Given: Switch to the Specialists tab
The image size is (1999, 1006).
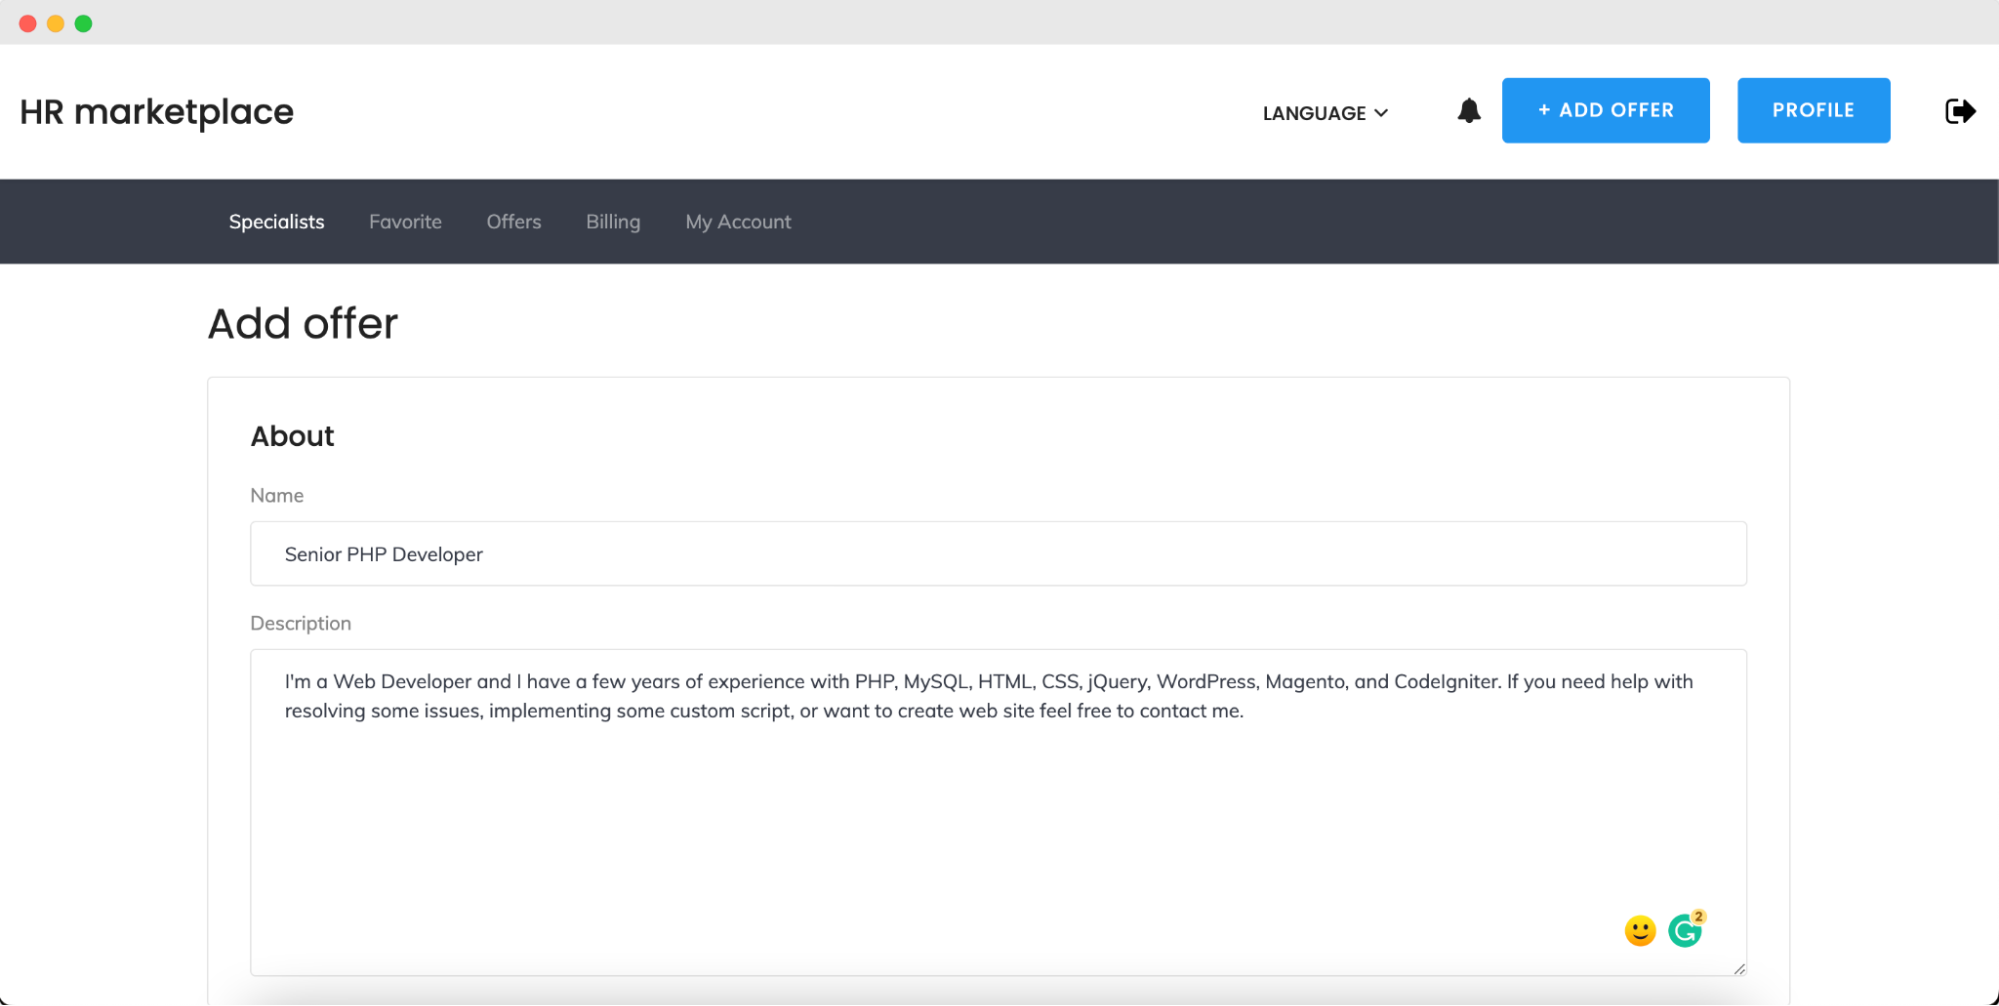Looking at the screenshot, I should 276,222.
